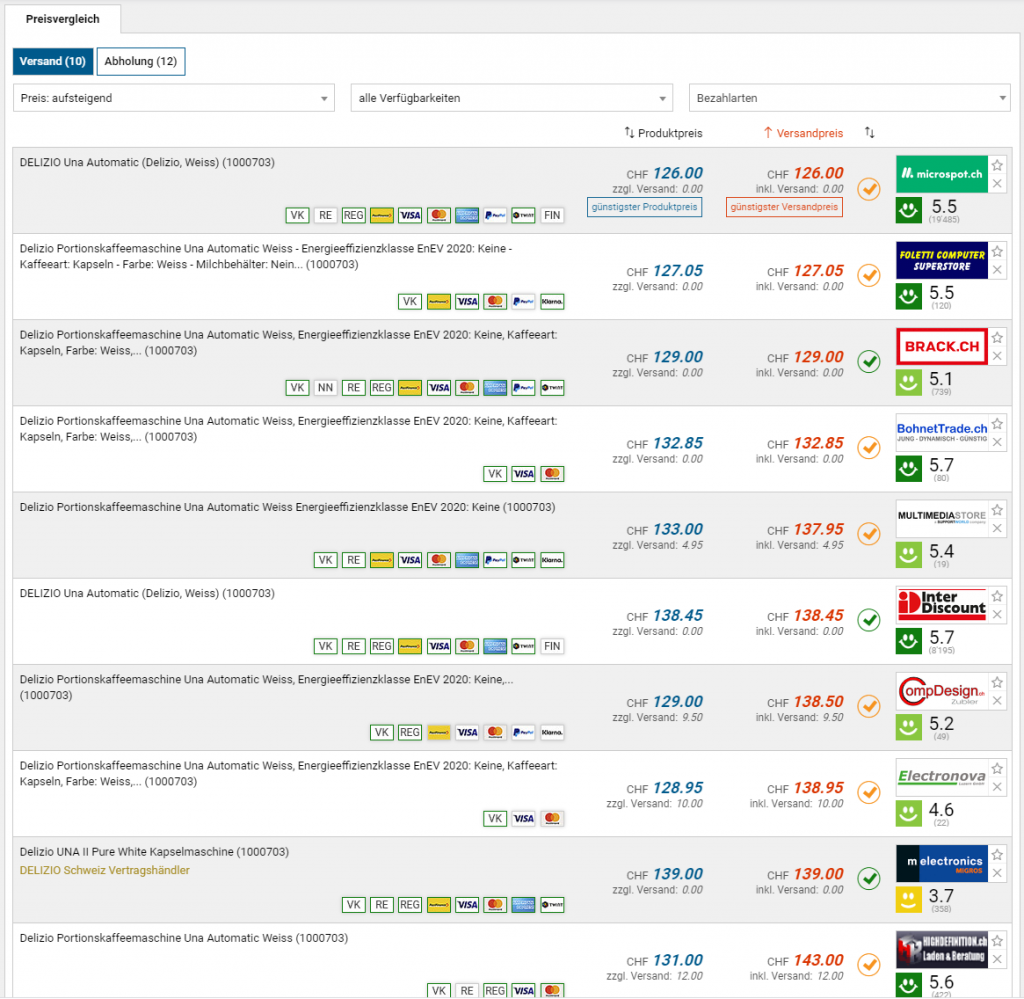Click the green availability checkmark for BRACK.CH
1024x999 pixels.
[869, 362]
